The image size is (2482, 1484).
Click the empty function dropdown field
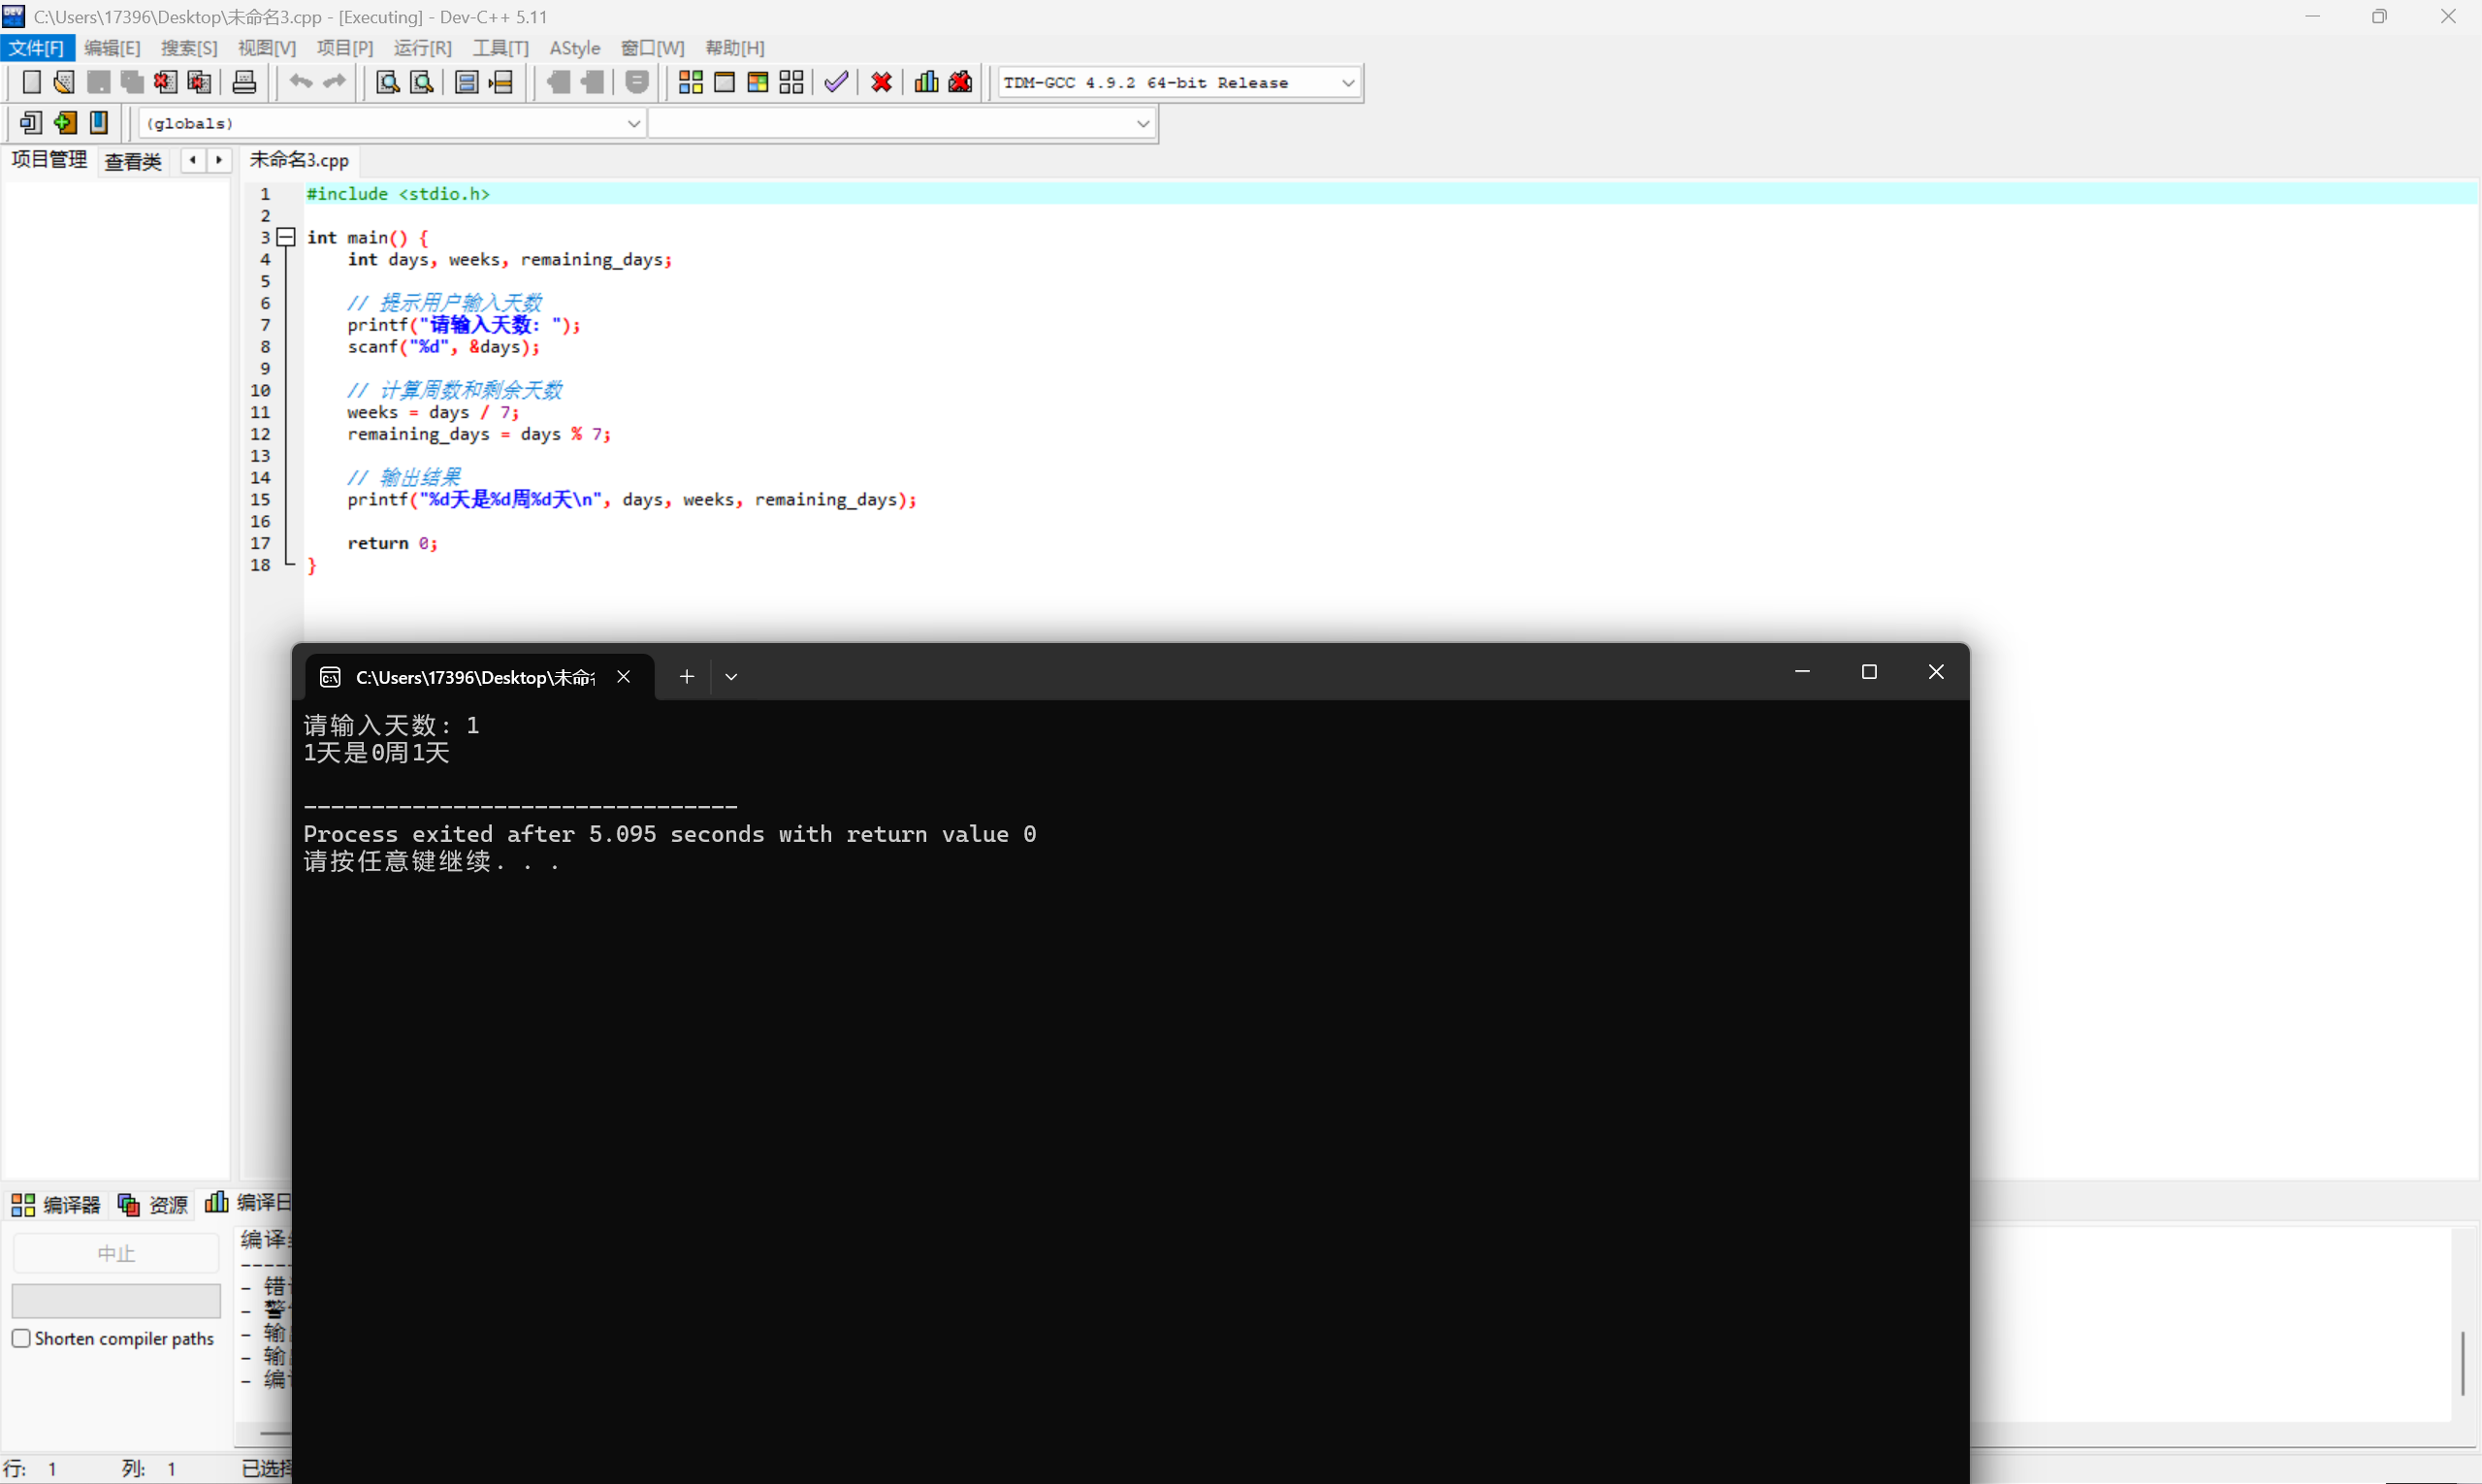(900, 123)
